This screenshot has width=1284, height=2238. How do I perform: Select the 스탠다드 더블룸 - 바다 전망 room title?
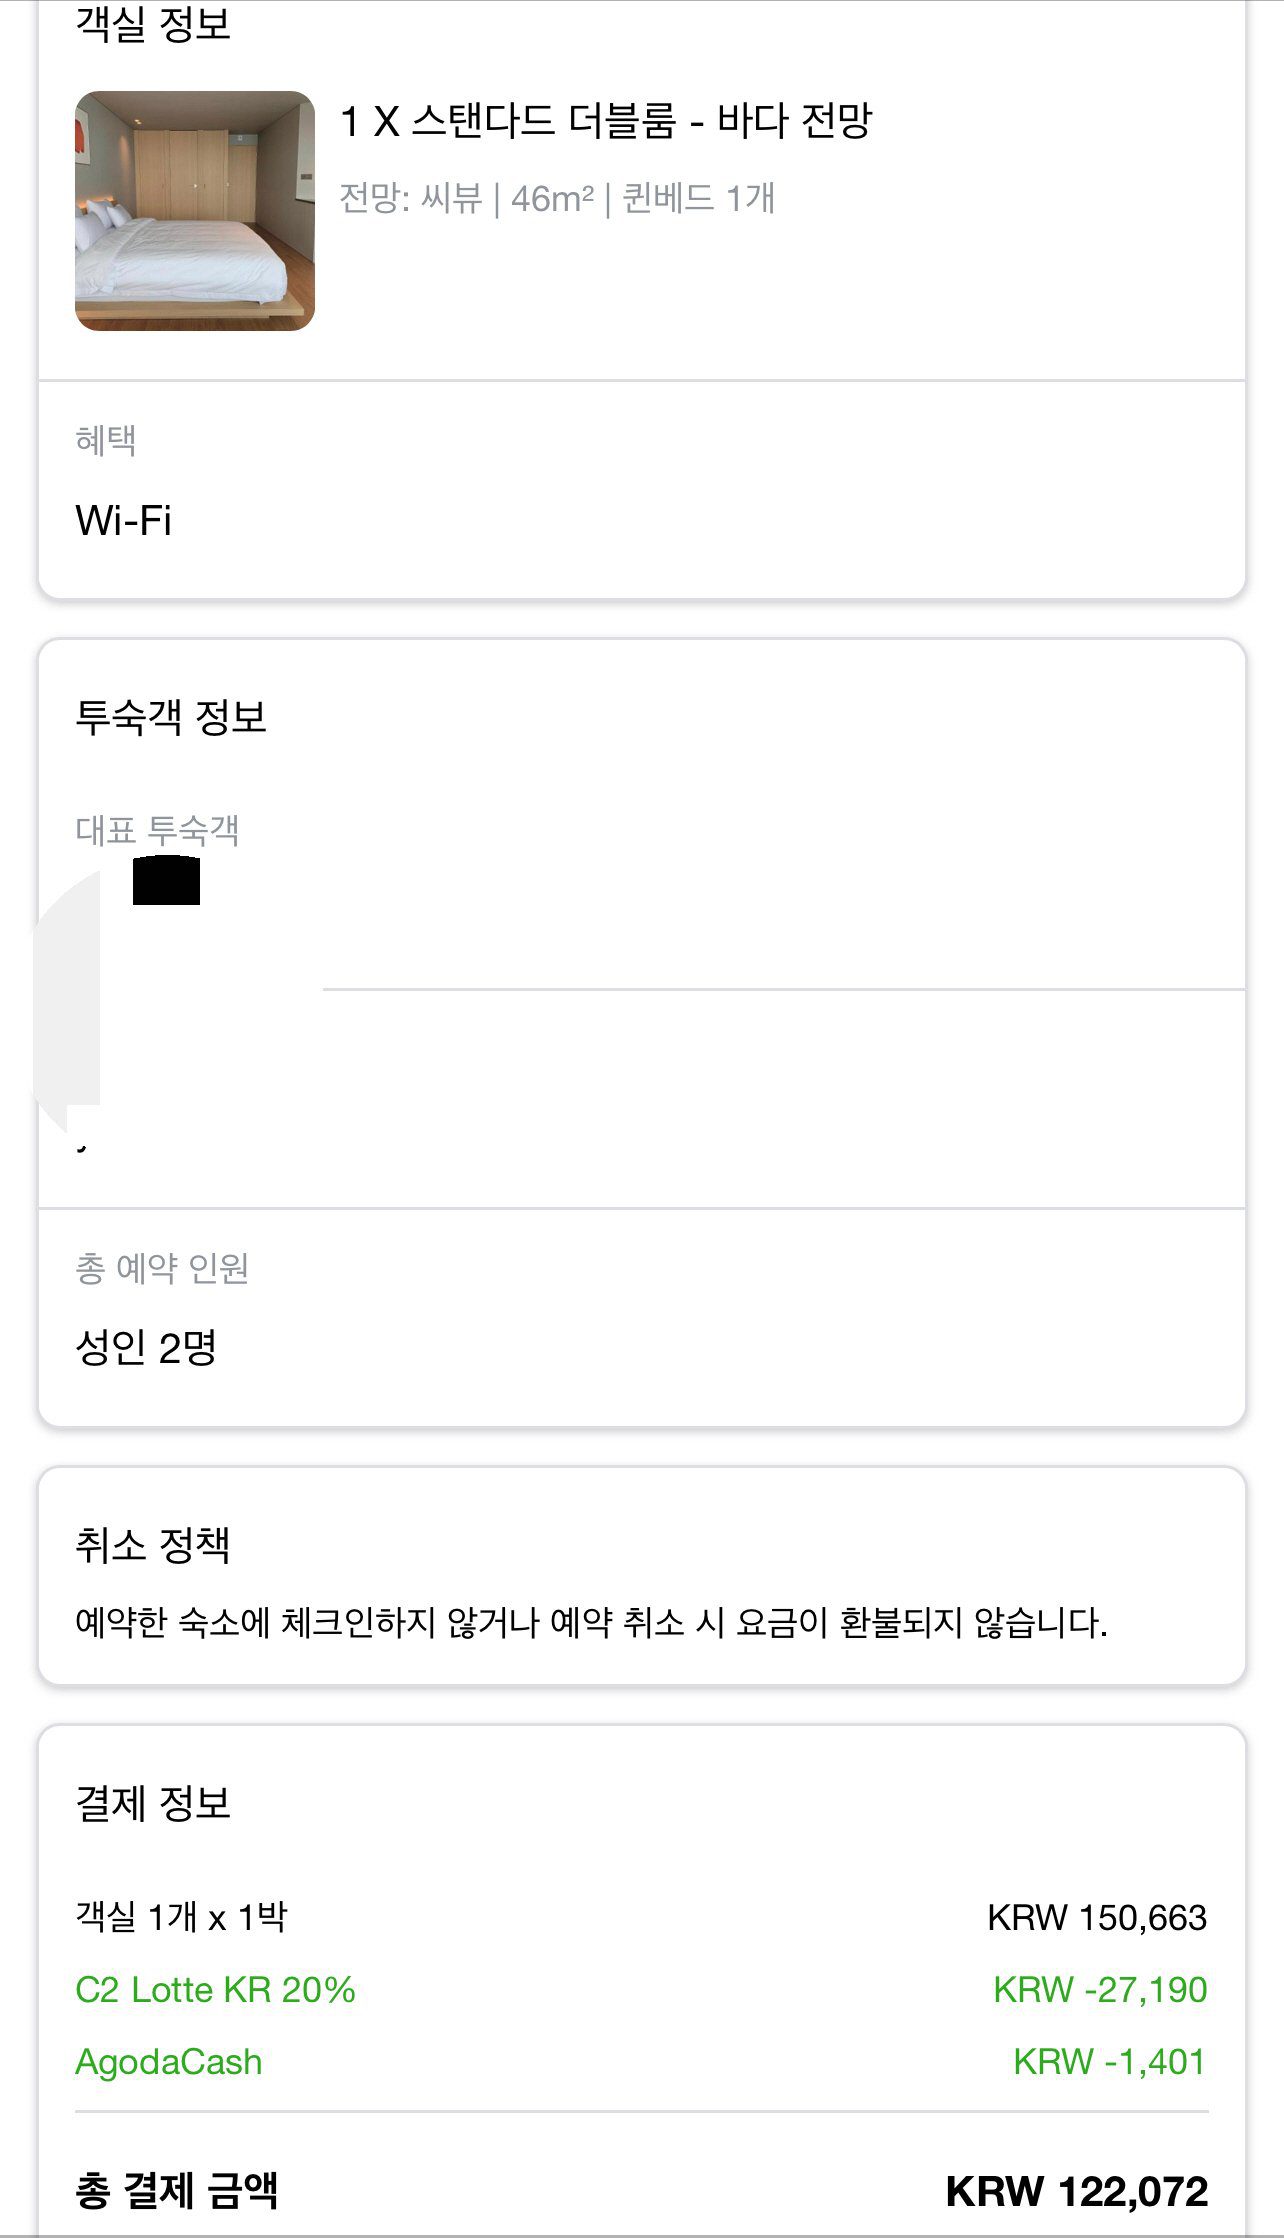tap(606, 121)
